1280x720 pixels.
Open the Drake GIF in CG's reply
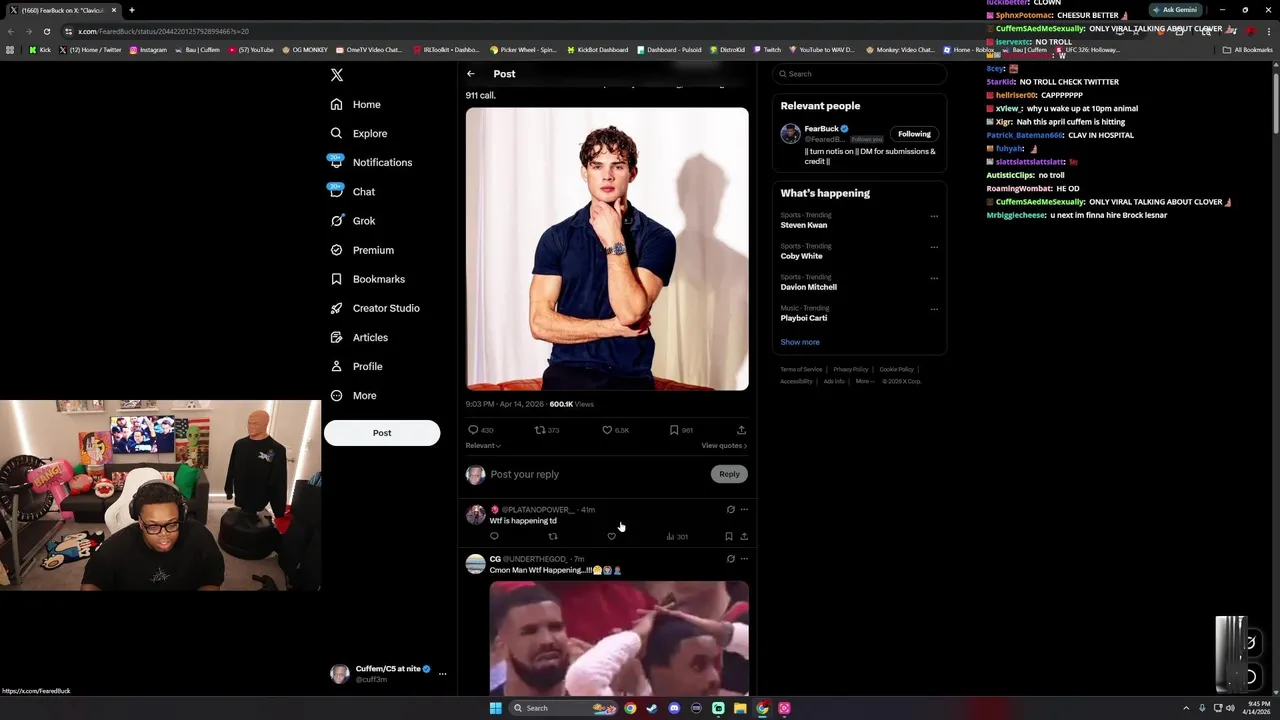(619, 638)
